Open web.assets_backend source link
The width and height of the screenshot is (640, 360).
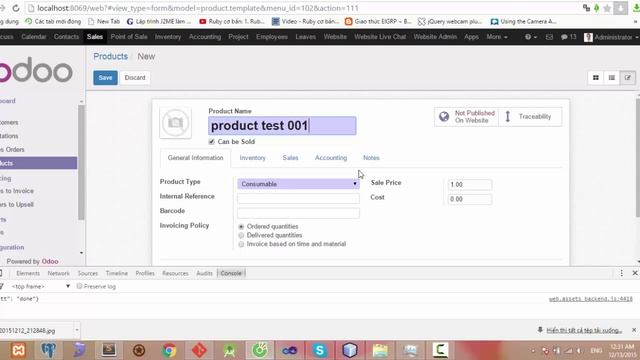(x=590, y=299)
